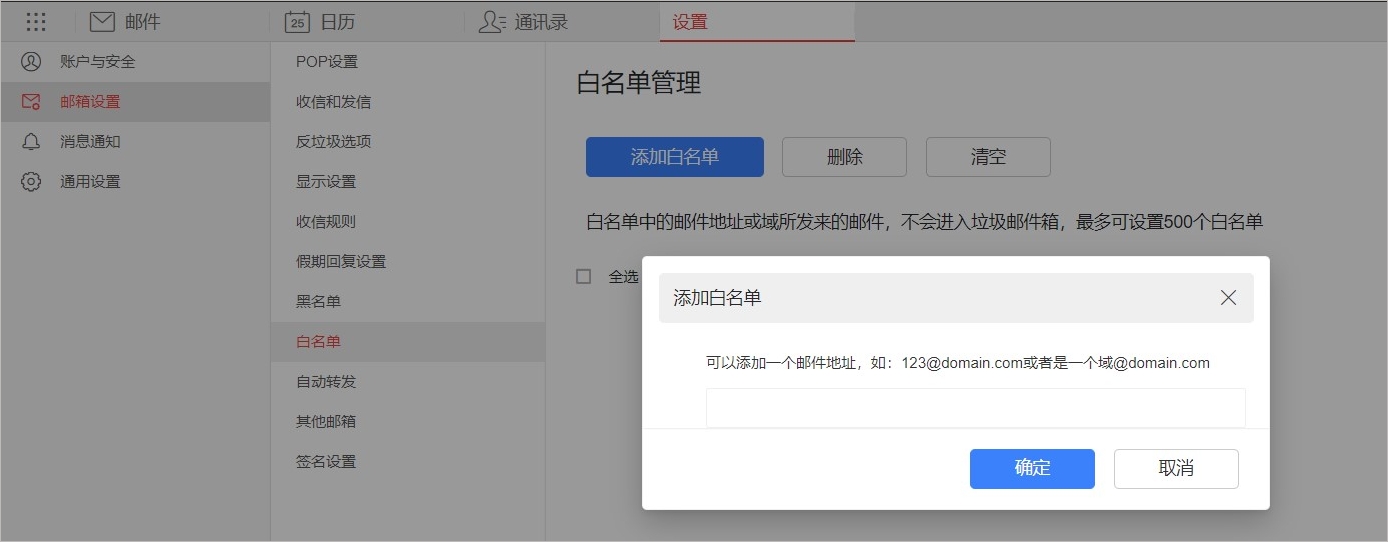This screenshot has height=542, width=1388.
Task: Close the 添加白名单 dialog with X
Action: 1228,298
